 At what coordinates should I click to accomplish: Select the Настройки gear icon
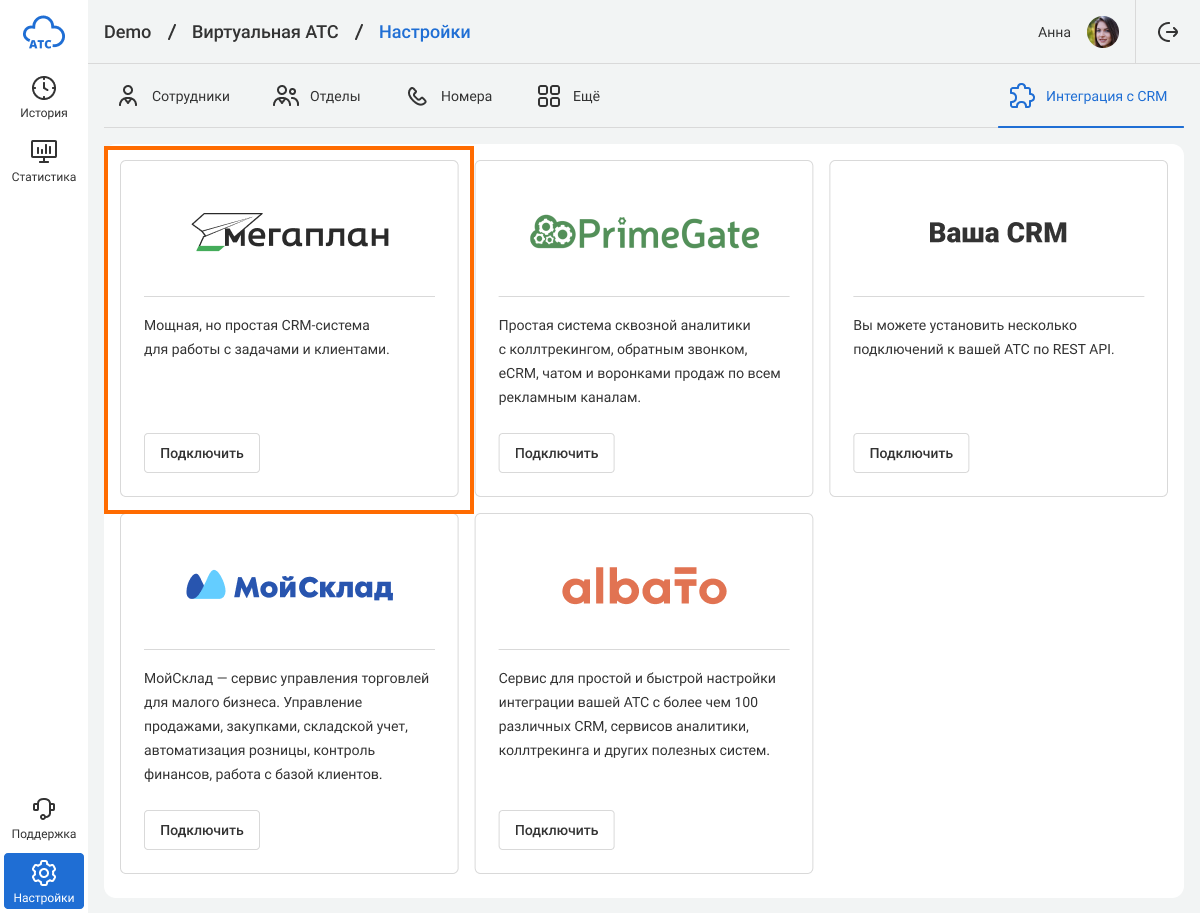[44, 873]
